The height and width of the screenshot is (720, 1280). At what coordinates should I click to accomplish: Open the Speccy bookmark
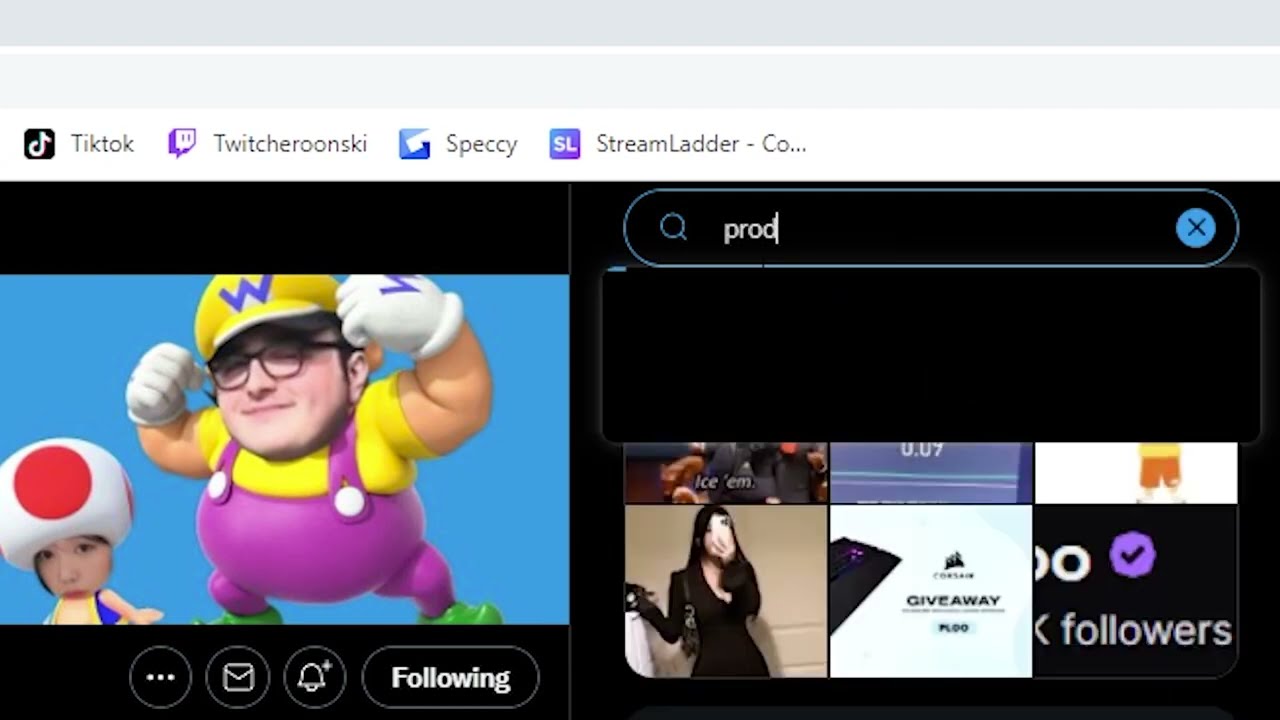[x=458, y=144]
